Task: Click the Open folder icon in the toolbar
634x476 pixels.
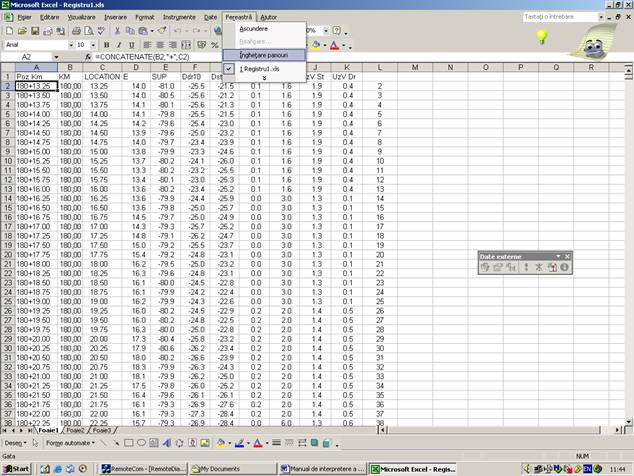Action: (22, 31)
